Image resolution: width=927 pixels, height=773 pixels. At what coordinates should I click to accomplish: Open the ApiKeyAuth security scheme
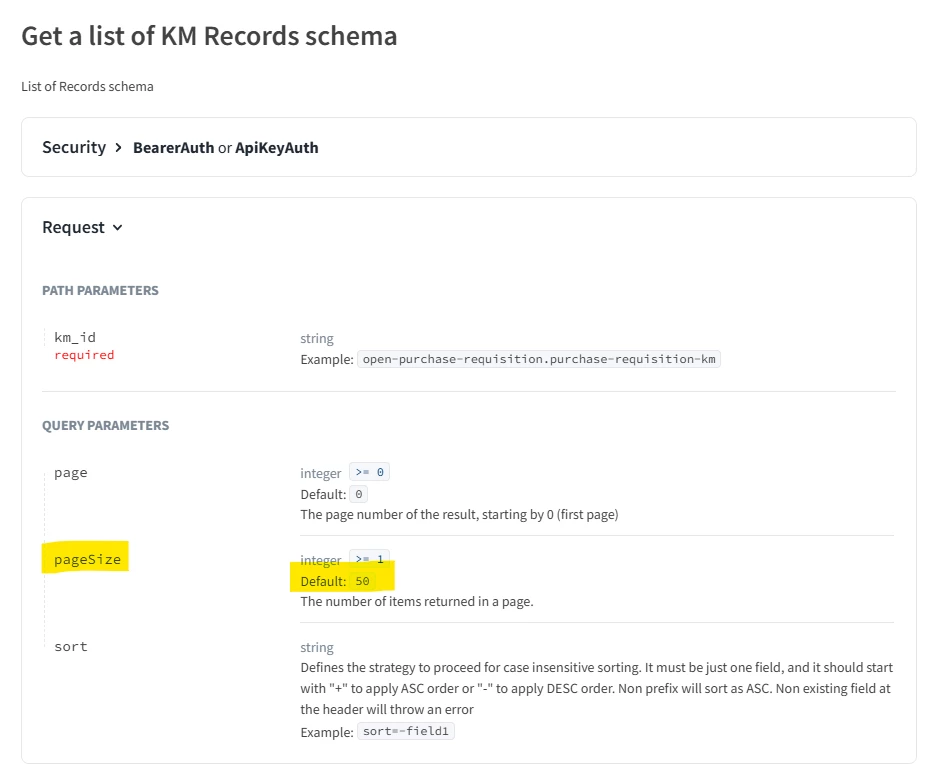point(276,148)
